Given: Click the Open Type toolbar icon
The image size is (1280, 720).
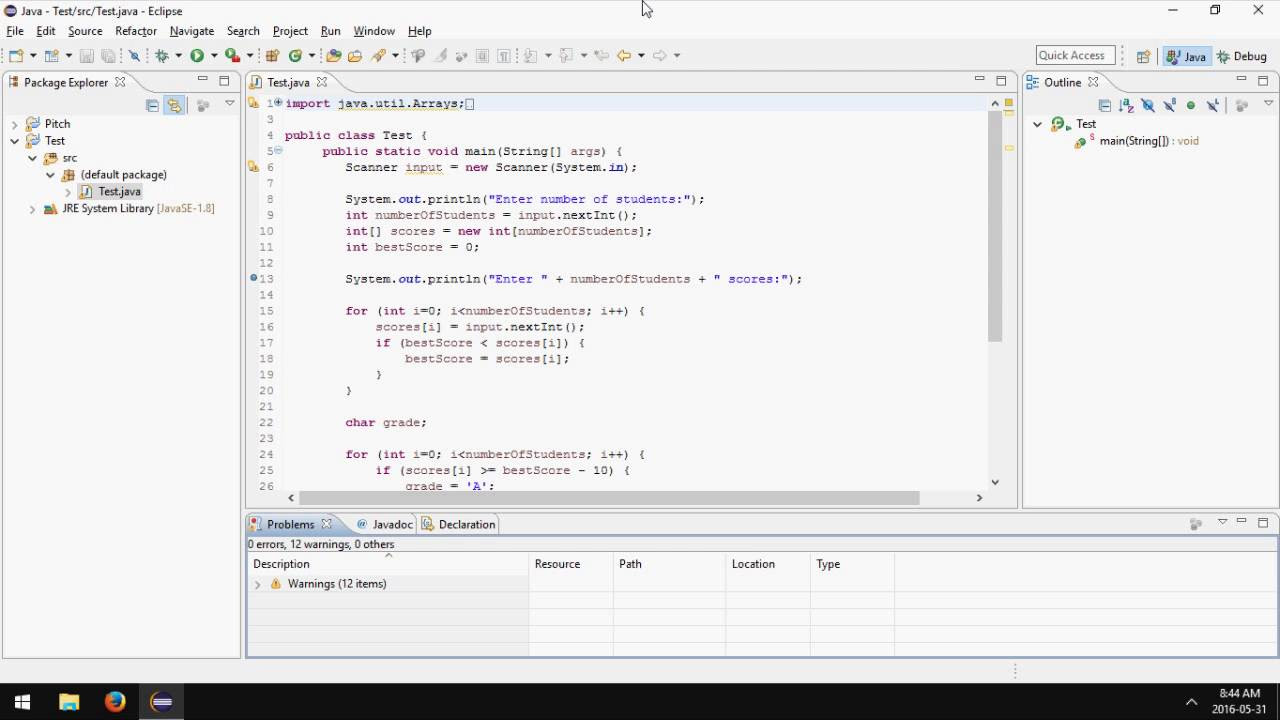Looking at the screenshot, I should click(334, 56).
